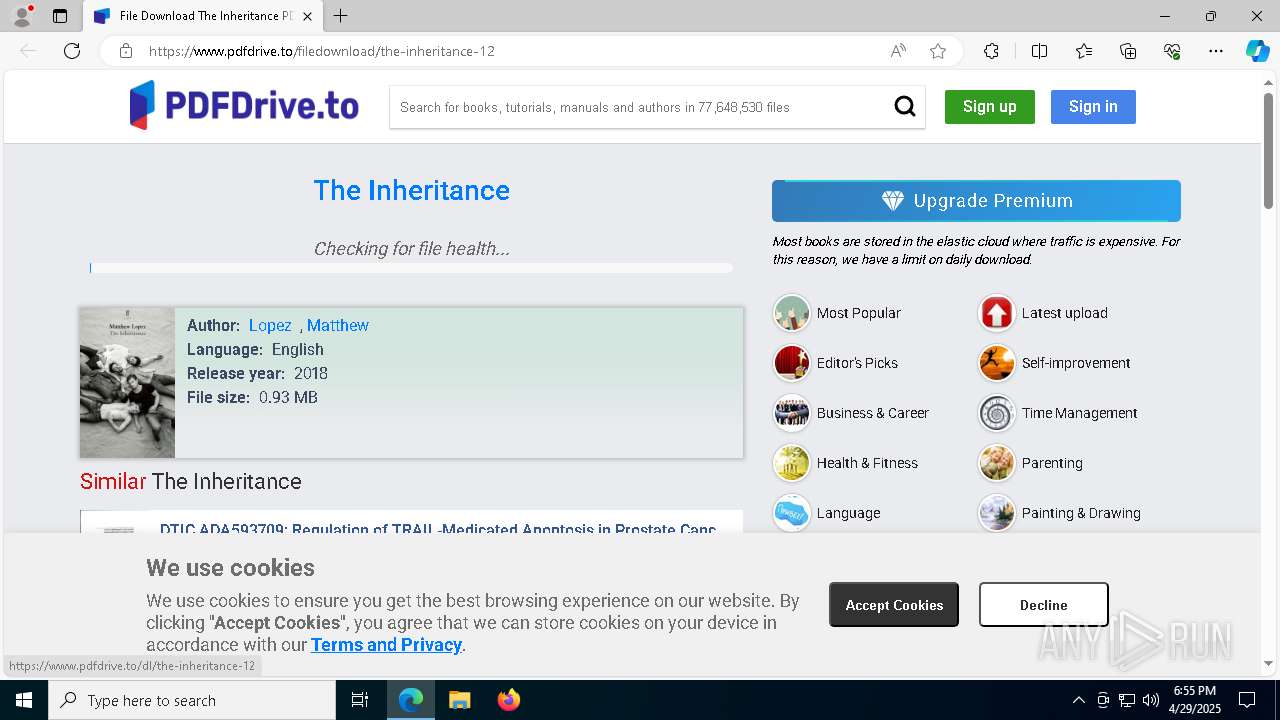This screenshot has height=720, width=1280.
Task: Open the Collections icon
Action: coord(1128,51)
